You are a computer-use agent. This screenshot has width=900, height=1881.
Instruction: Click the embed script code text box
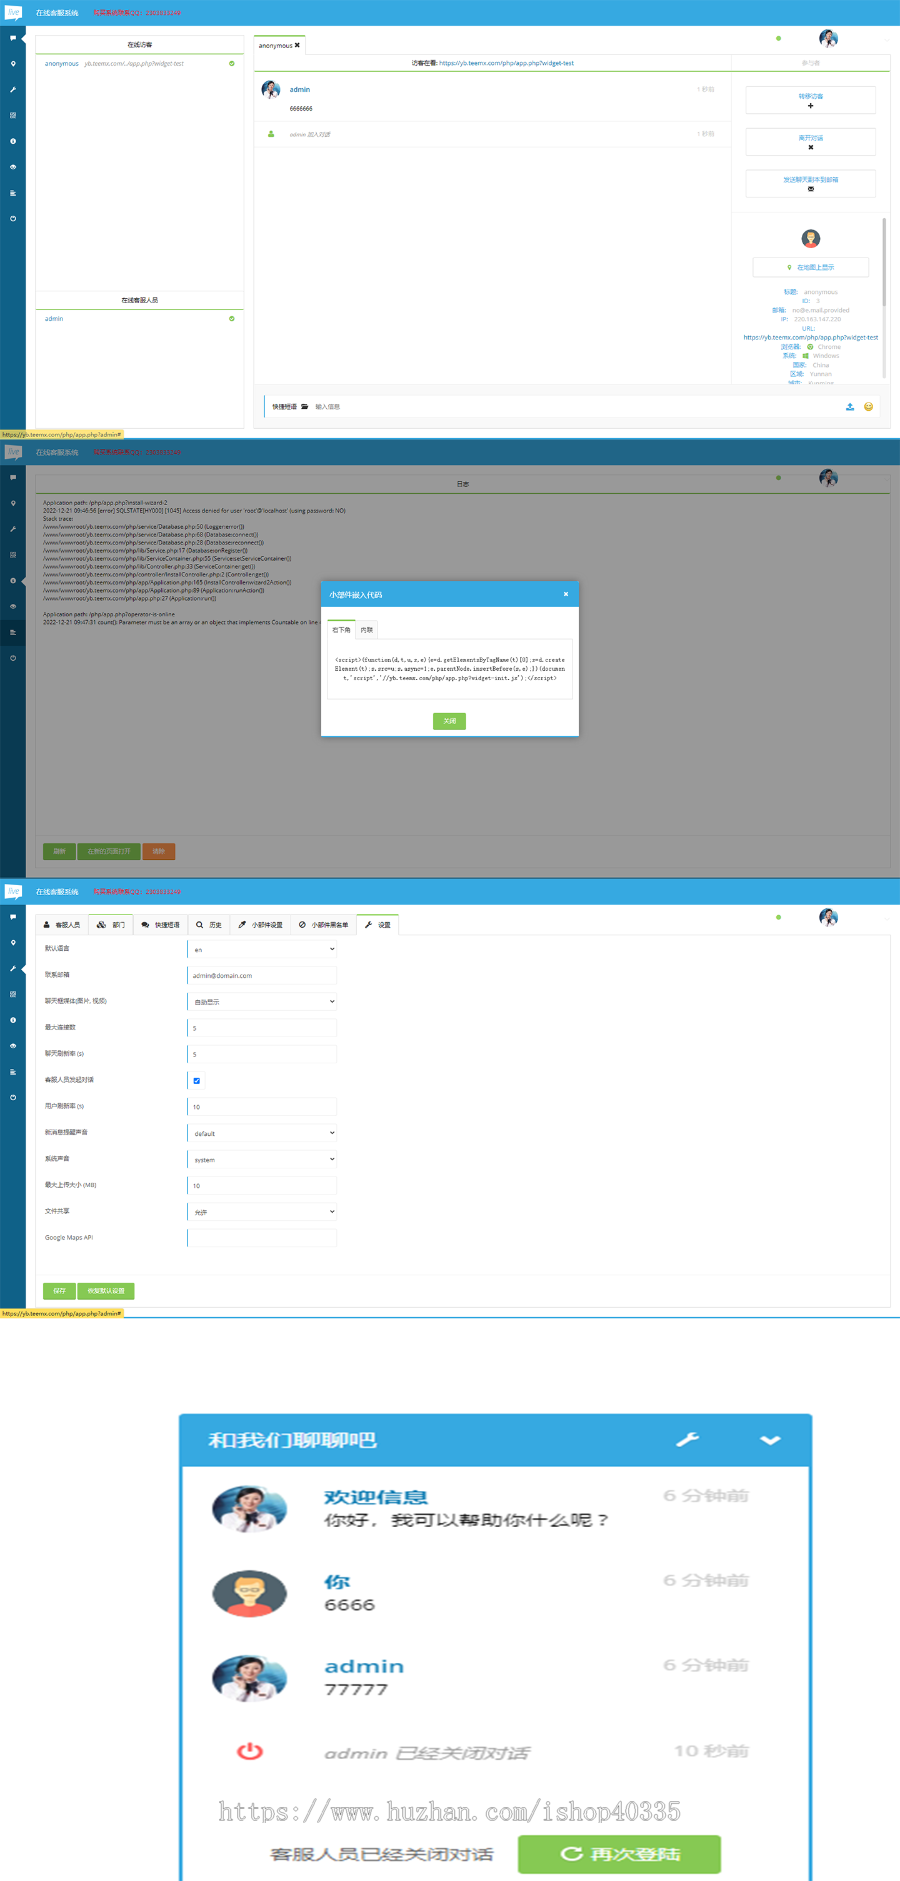click(450, 669)
